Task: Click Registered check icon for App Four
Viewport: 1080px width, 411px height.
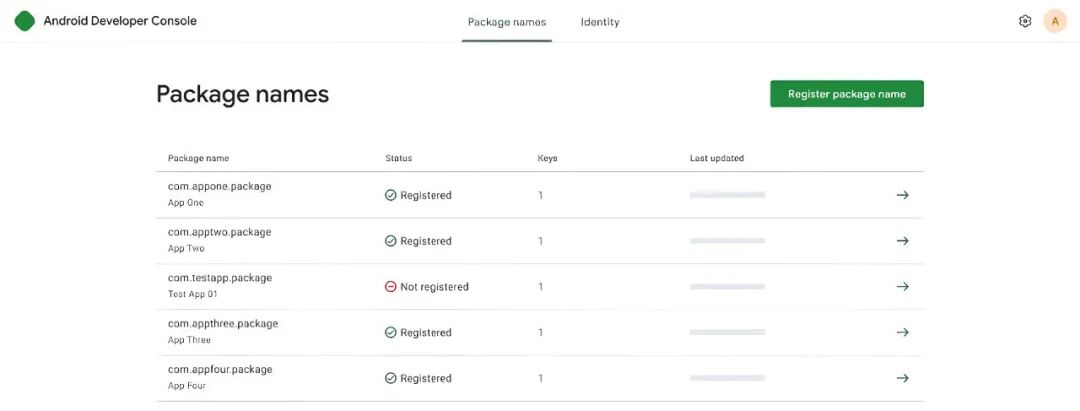Action: pos(391,378)
